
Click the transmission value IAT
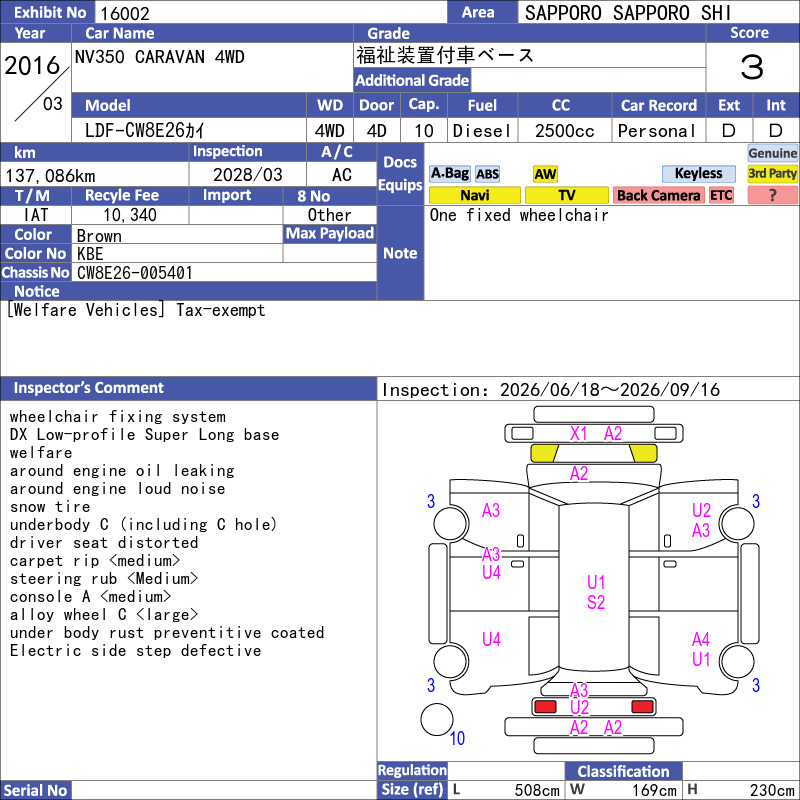tap(36, 215)
